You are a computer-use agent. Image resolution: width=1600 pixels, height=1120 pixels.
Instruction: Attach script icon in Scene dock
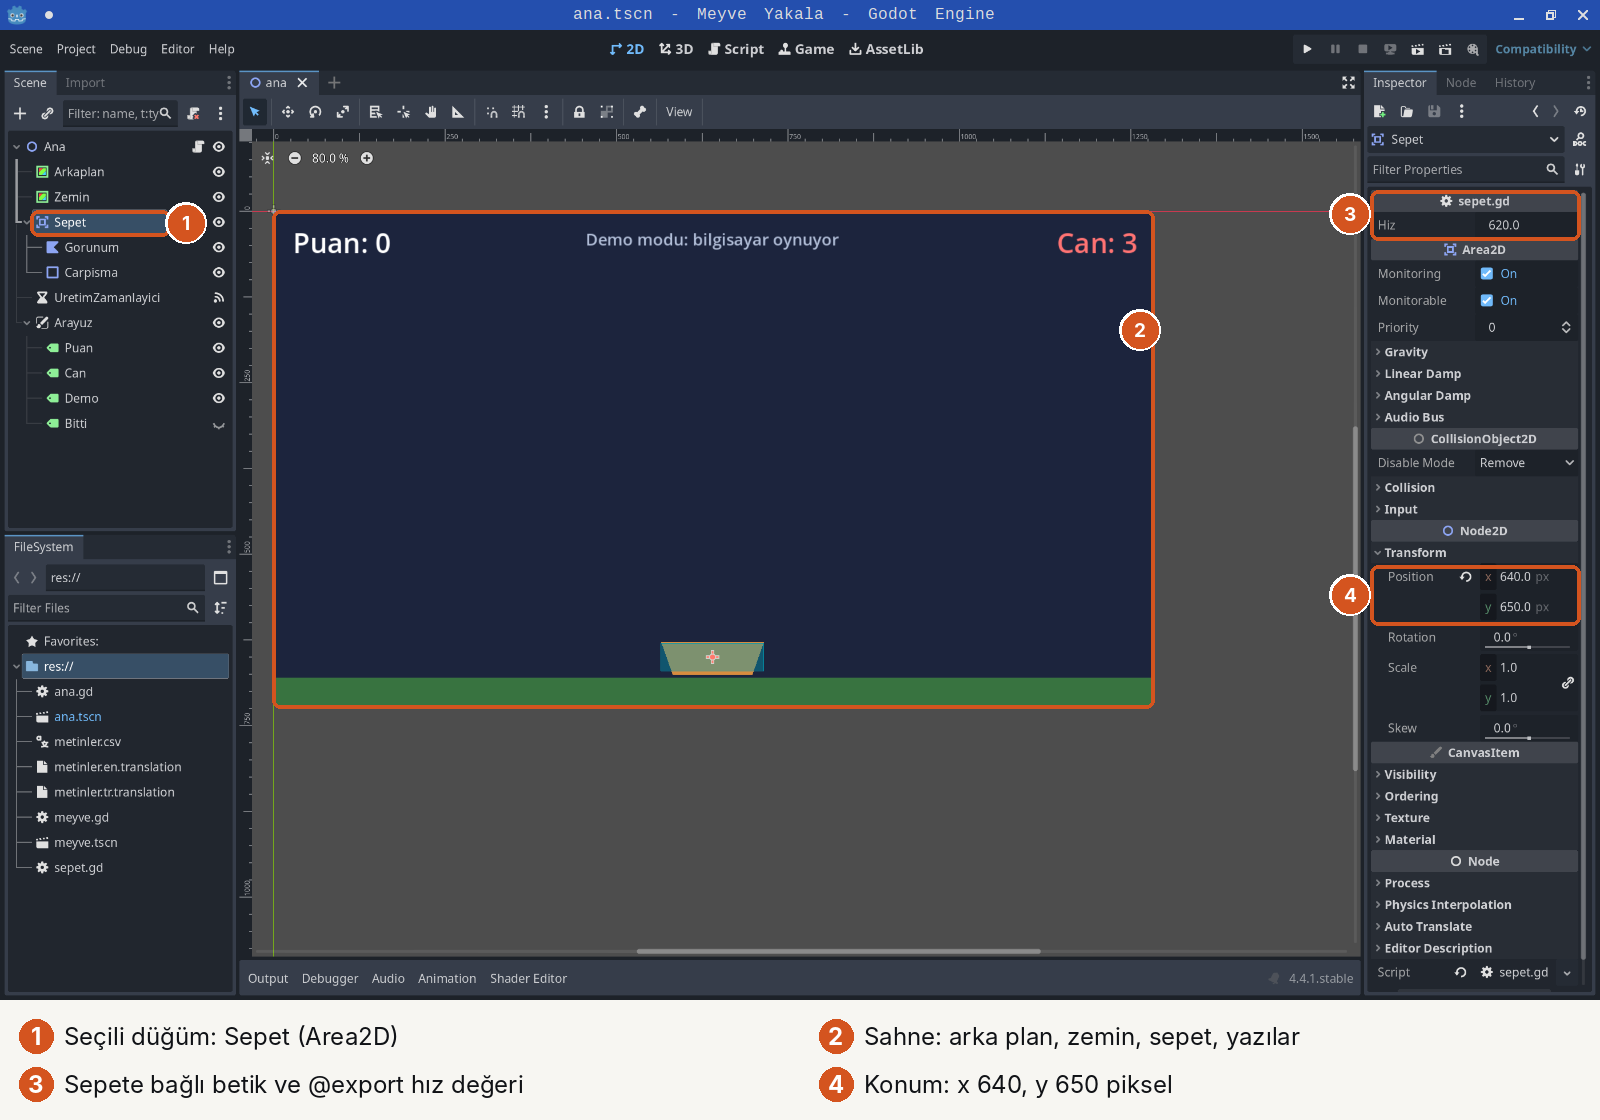[x=194, y=113]
